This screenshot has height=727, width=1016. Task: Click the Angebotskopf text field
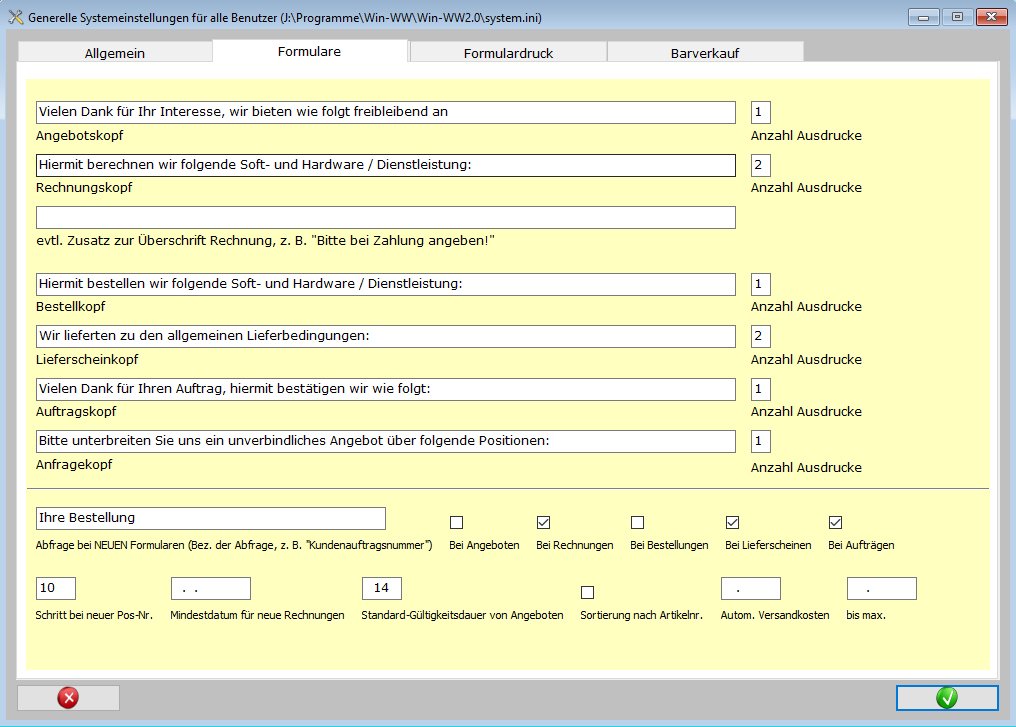pyautogui.click(x=386, y=112)
